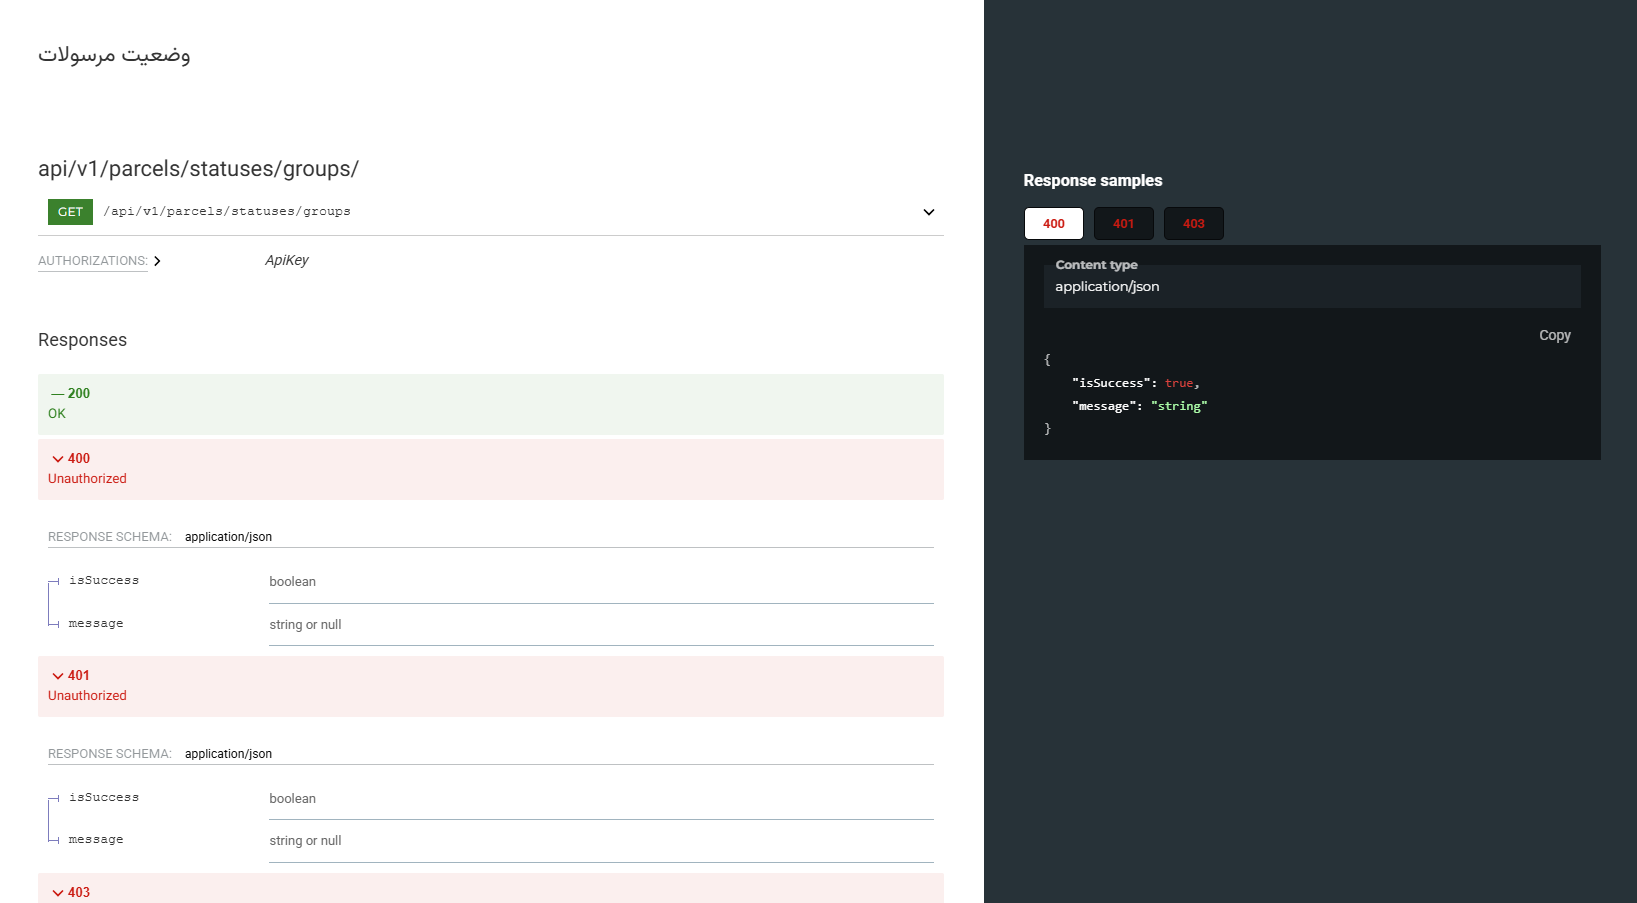
Task: Click the "string" value in JSON sample
Action: [x=1179, y=406]
